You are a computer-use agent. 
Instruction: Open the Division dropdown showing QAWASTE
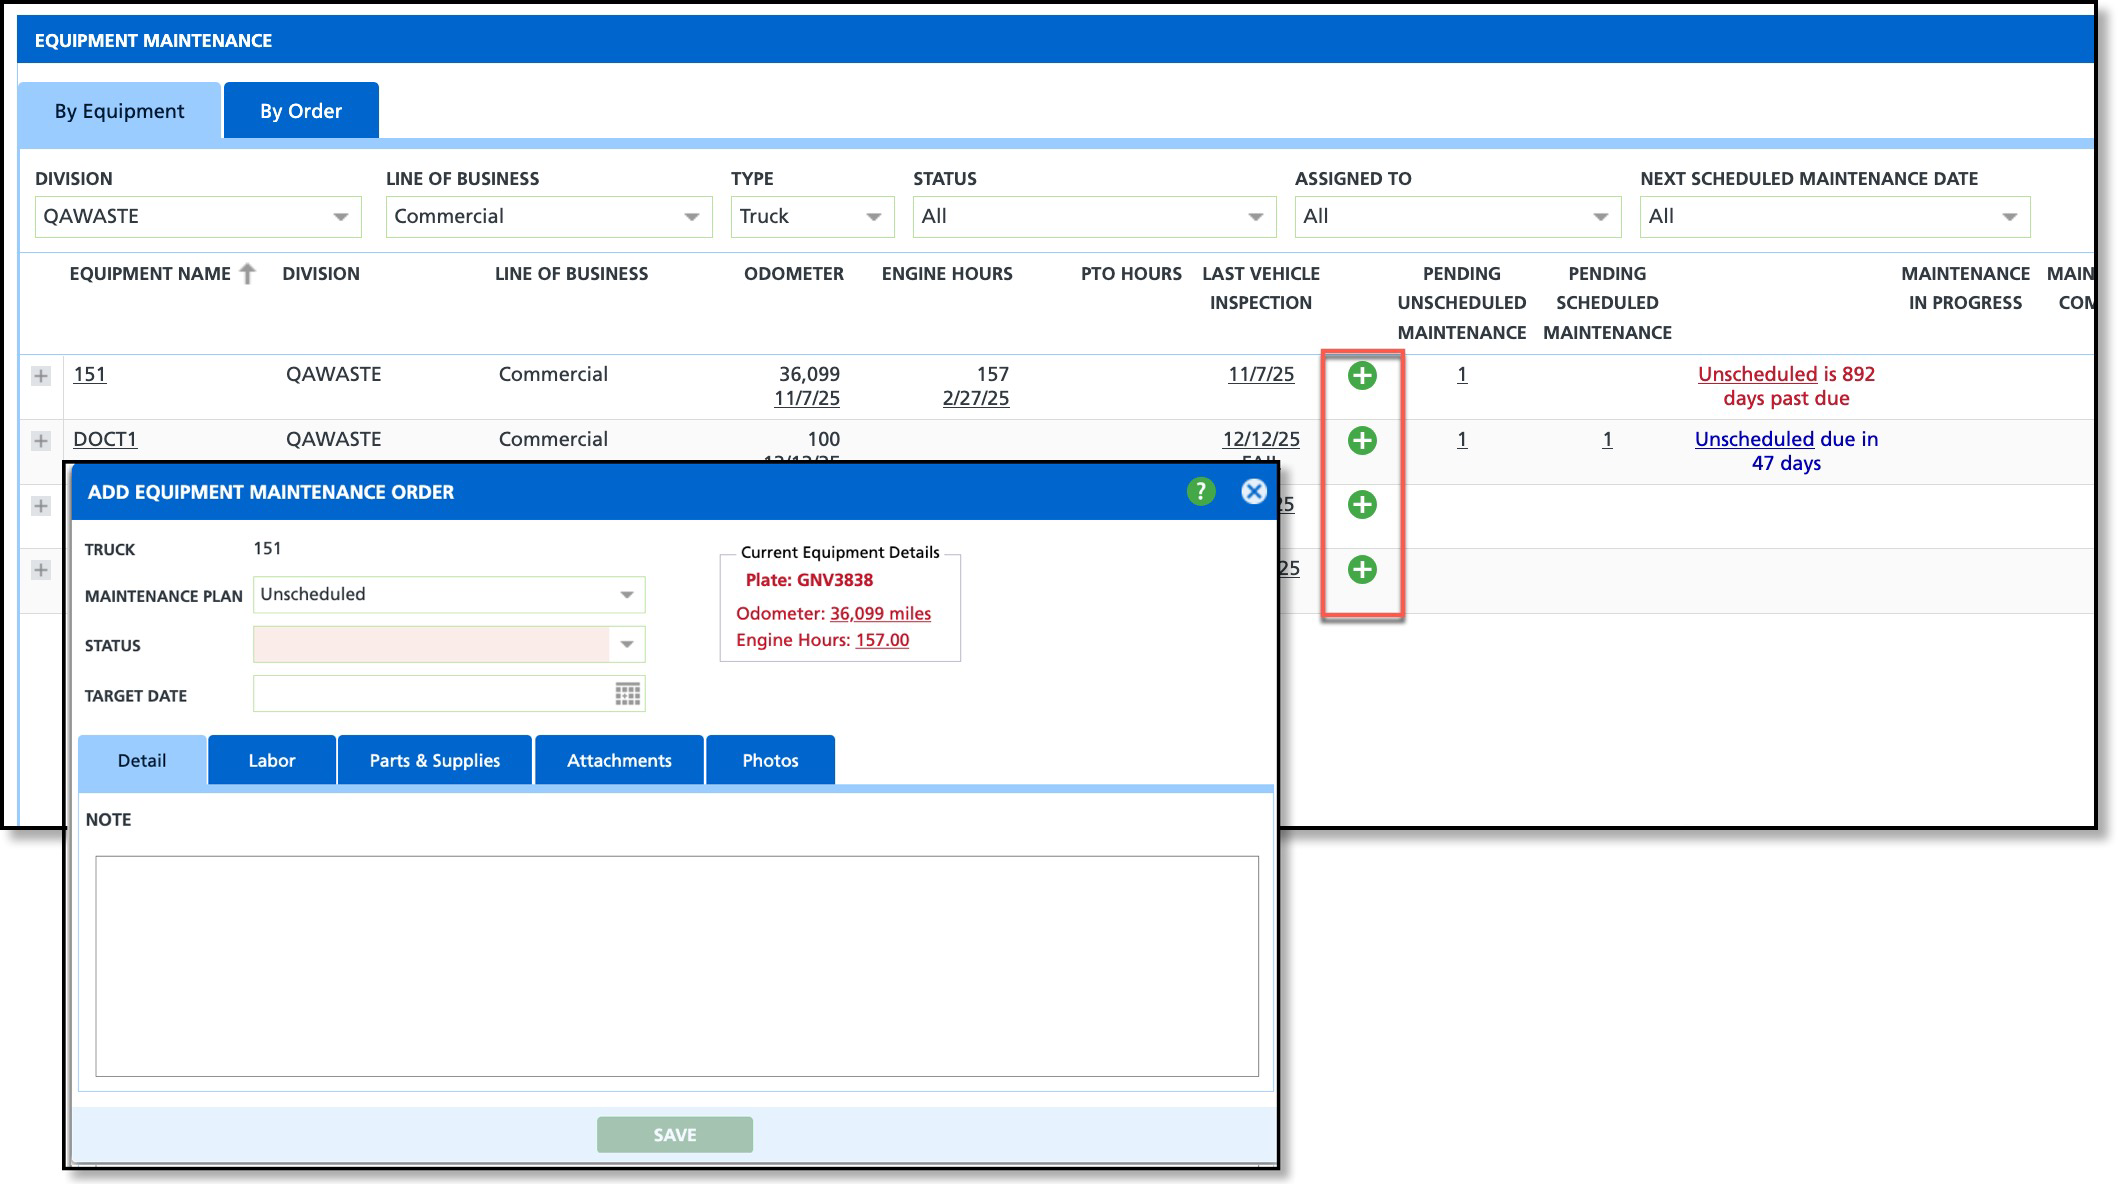(x=340, y=217)
